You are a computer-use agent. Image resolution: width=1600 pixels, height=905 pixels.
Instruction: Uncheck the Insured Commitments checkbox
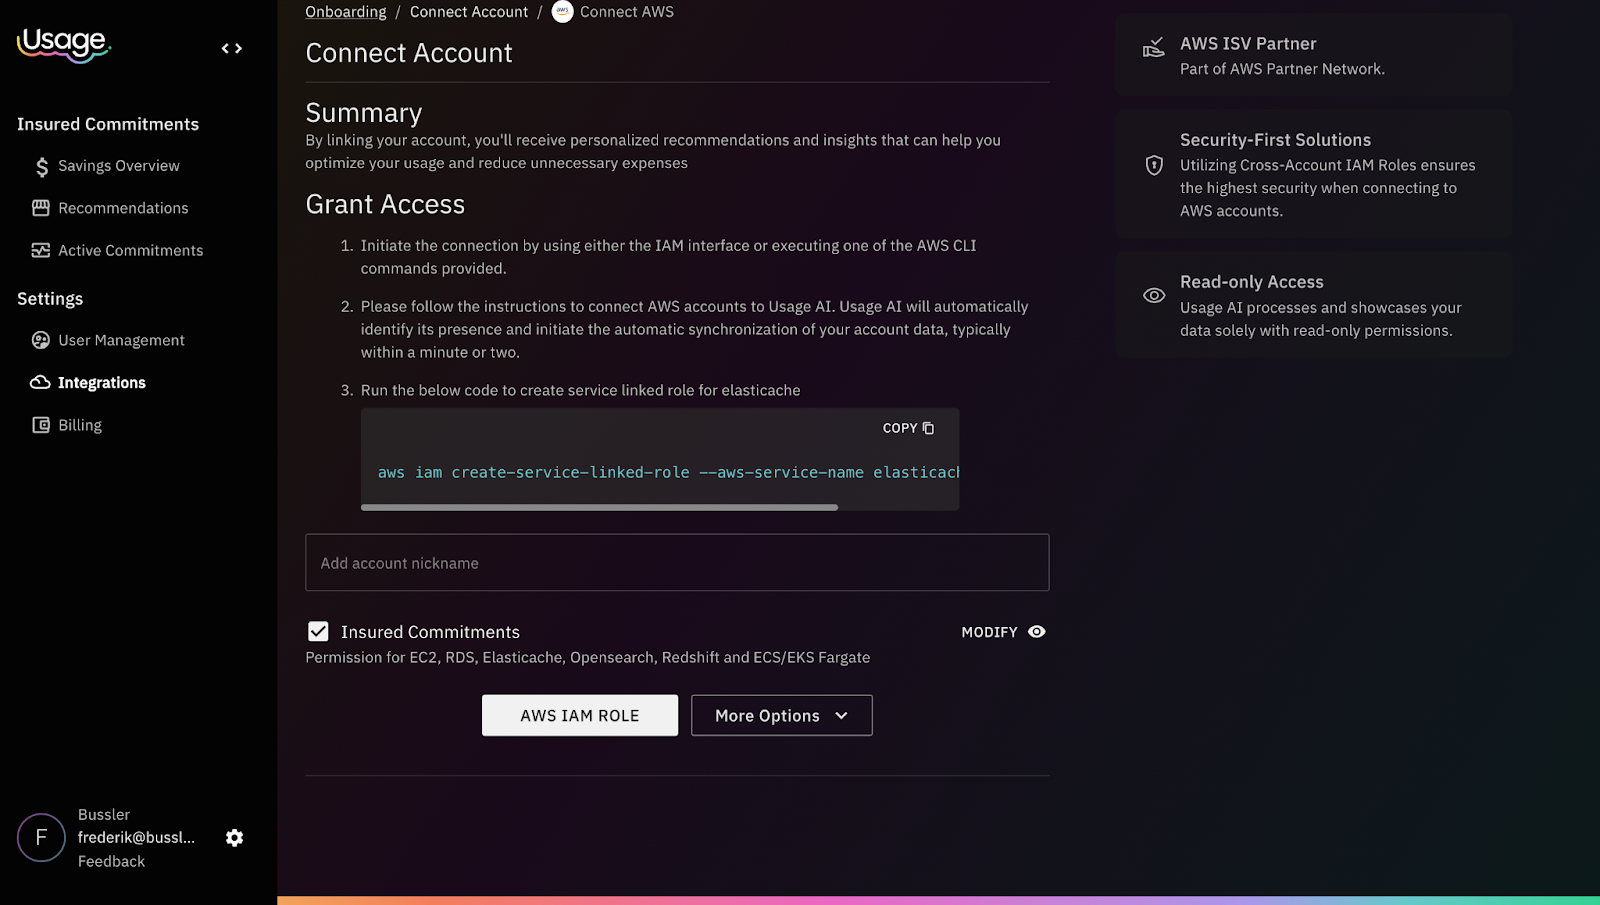(318, 632)
